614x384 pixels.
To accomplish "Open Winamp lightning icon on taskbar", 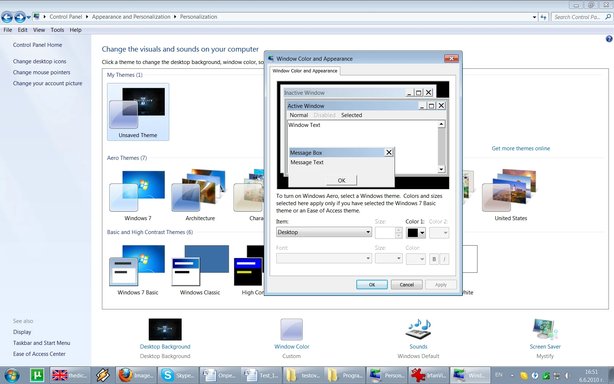I will [x=103, y=375].
